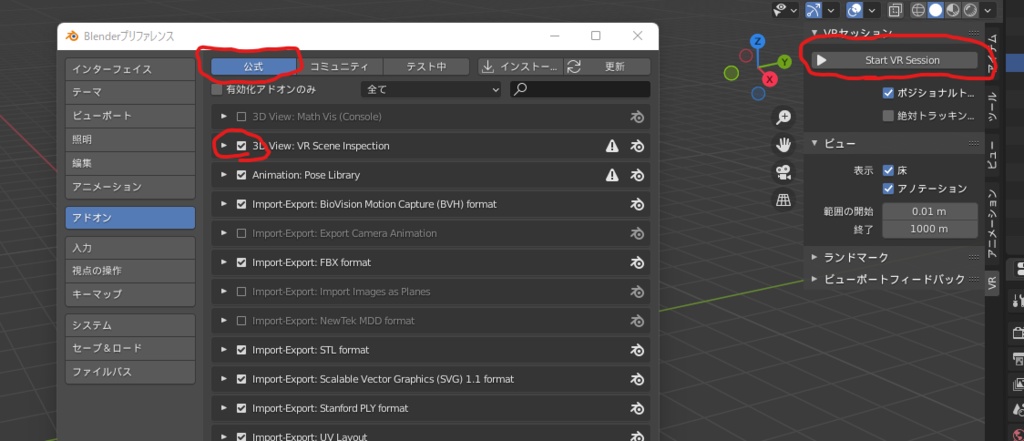Open the 全て category dropdown
This screenshot has height=441, width=1024.
click(x=431, y=90)
